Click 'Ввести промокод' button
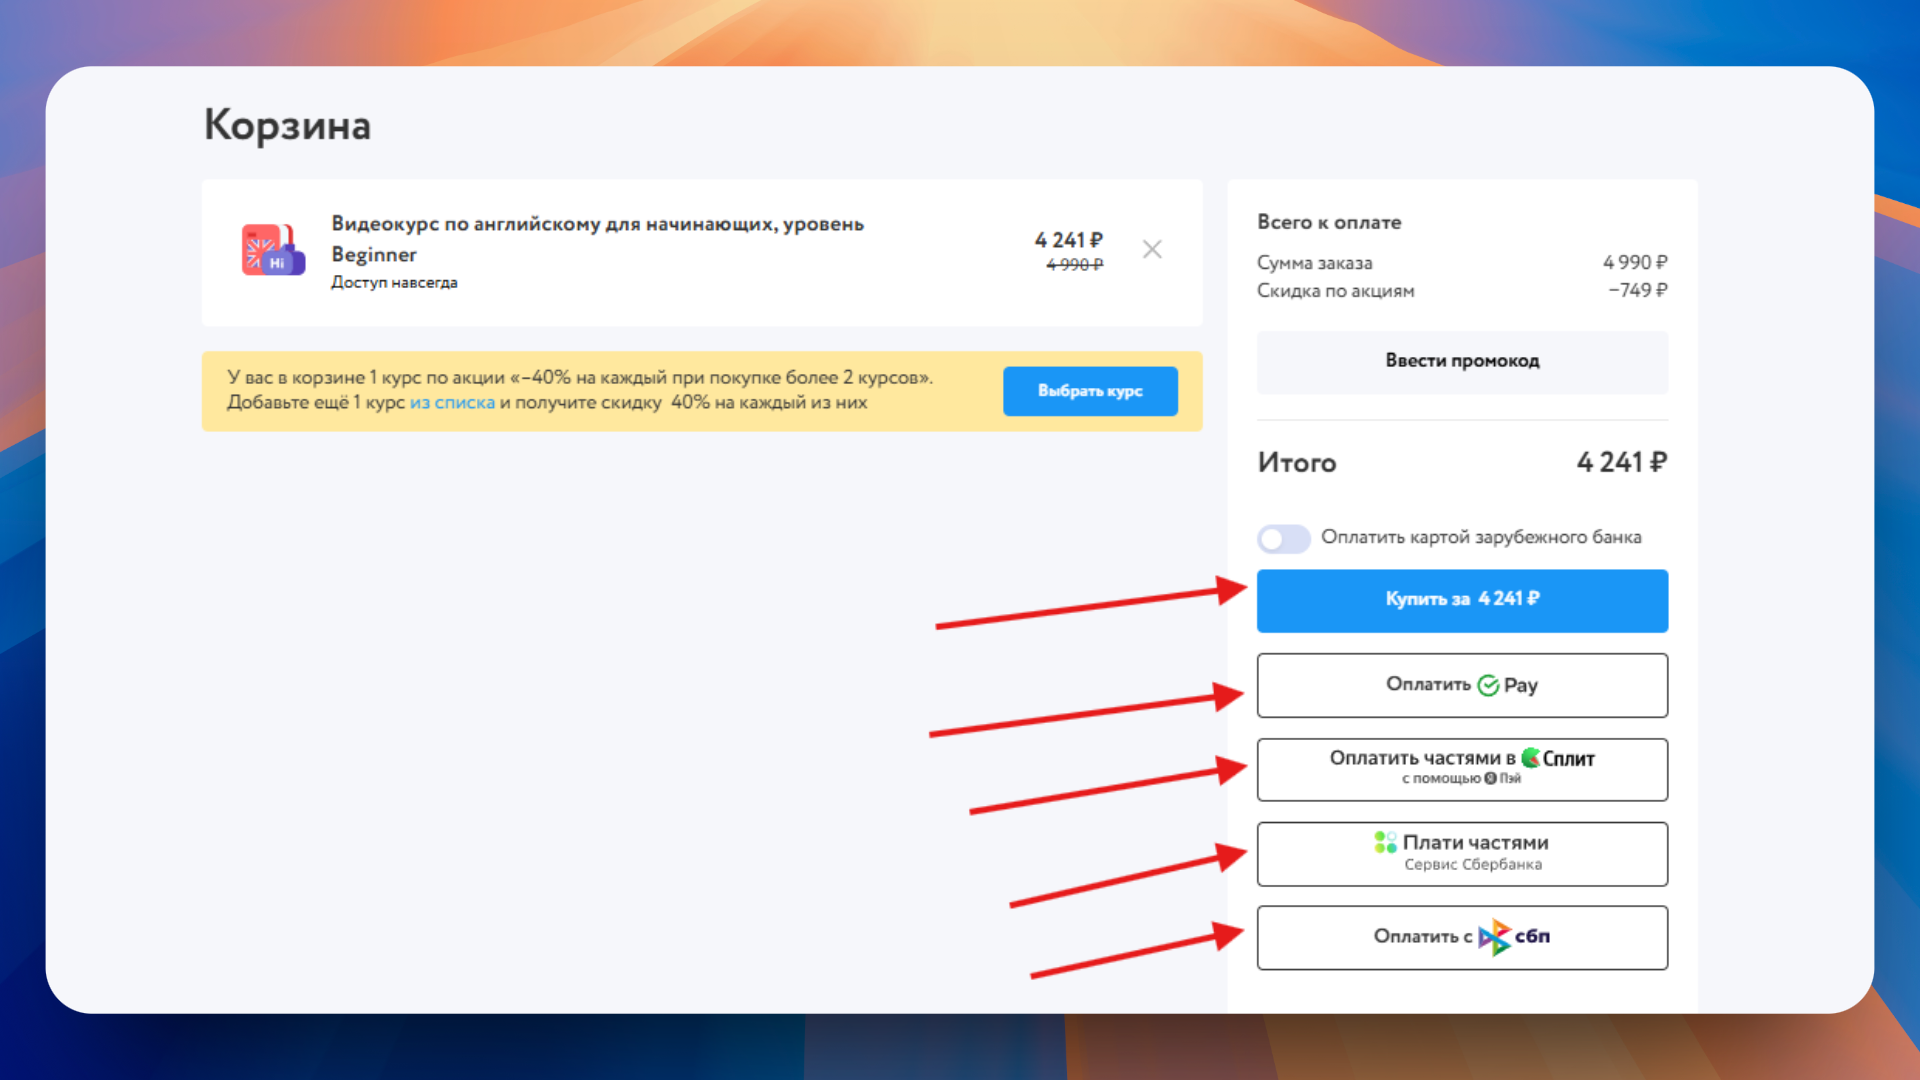This screenshot has height=1080, width=1920. [1461, 361]
